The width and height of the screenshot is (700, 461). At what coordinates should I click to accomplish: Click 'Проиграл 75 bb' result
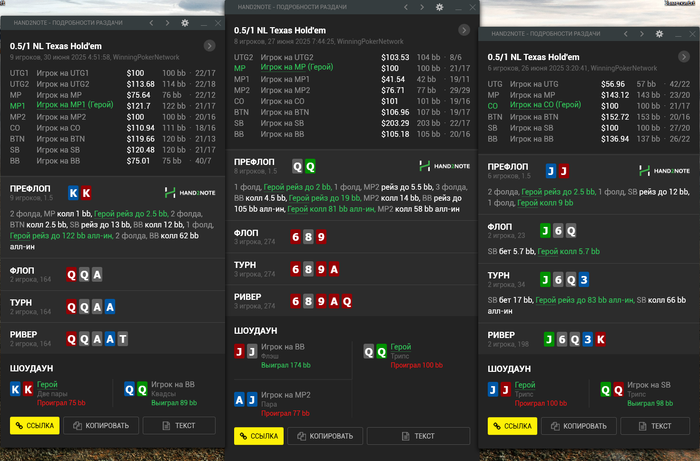click(x=61, y=403)
